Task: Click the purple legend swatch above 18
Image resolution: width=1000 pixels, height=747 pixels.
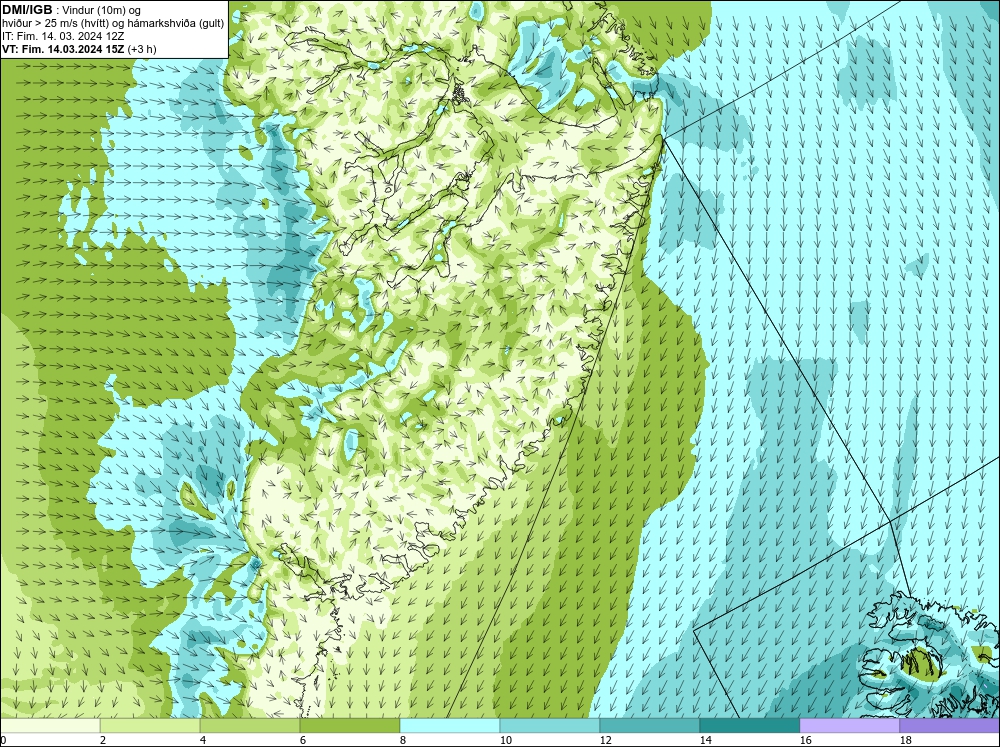Action: click(950, 726)
